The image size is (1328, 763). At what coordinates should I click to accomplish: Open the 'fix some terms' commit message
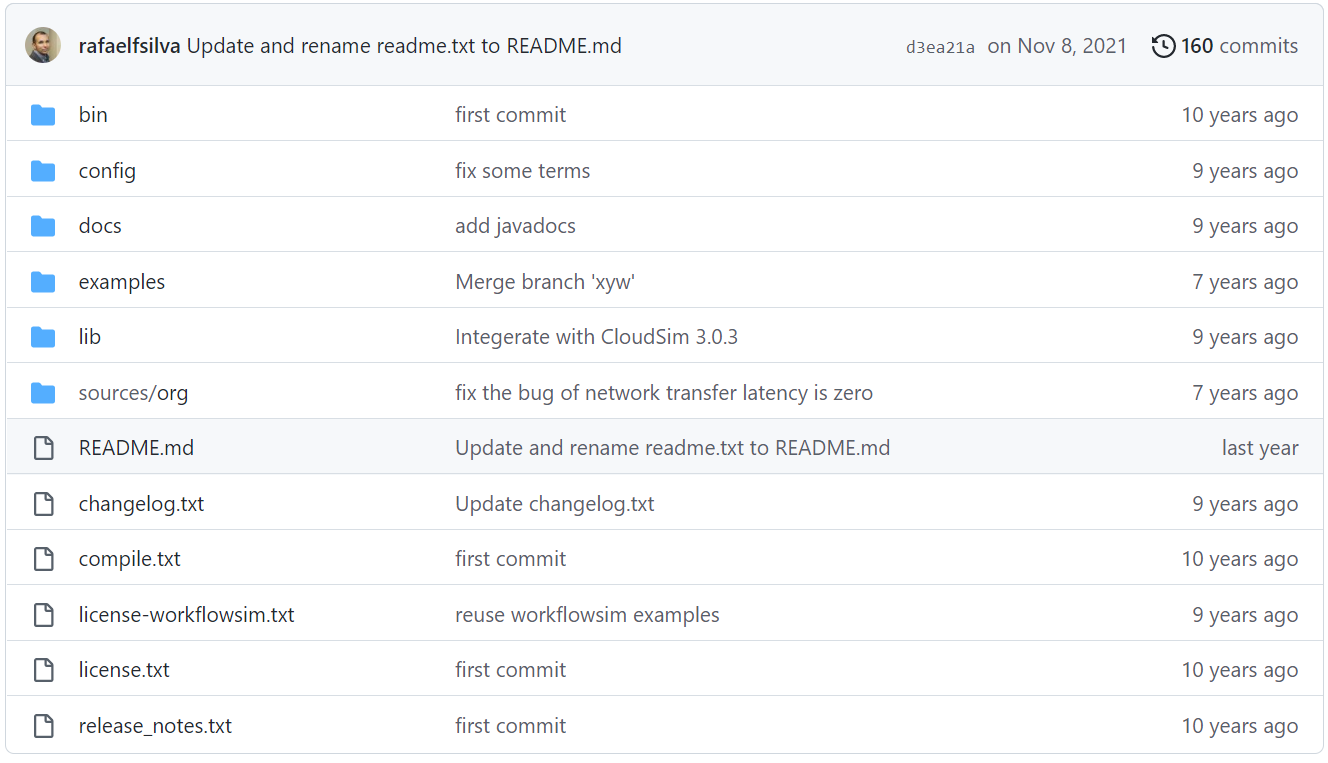pyautogui.click(x=523, y=171)
